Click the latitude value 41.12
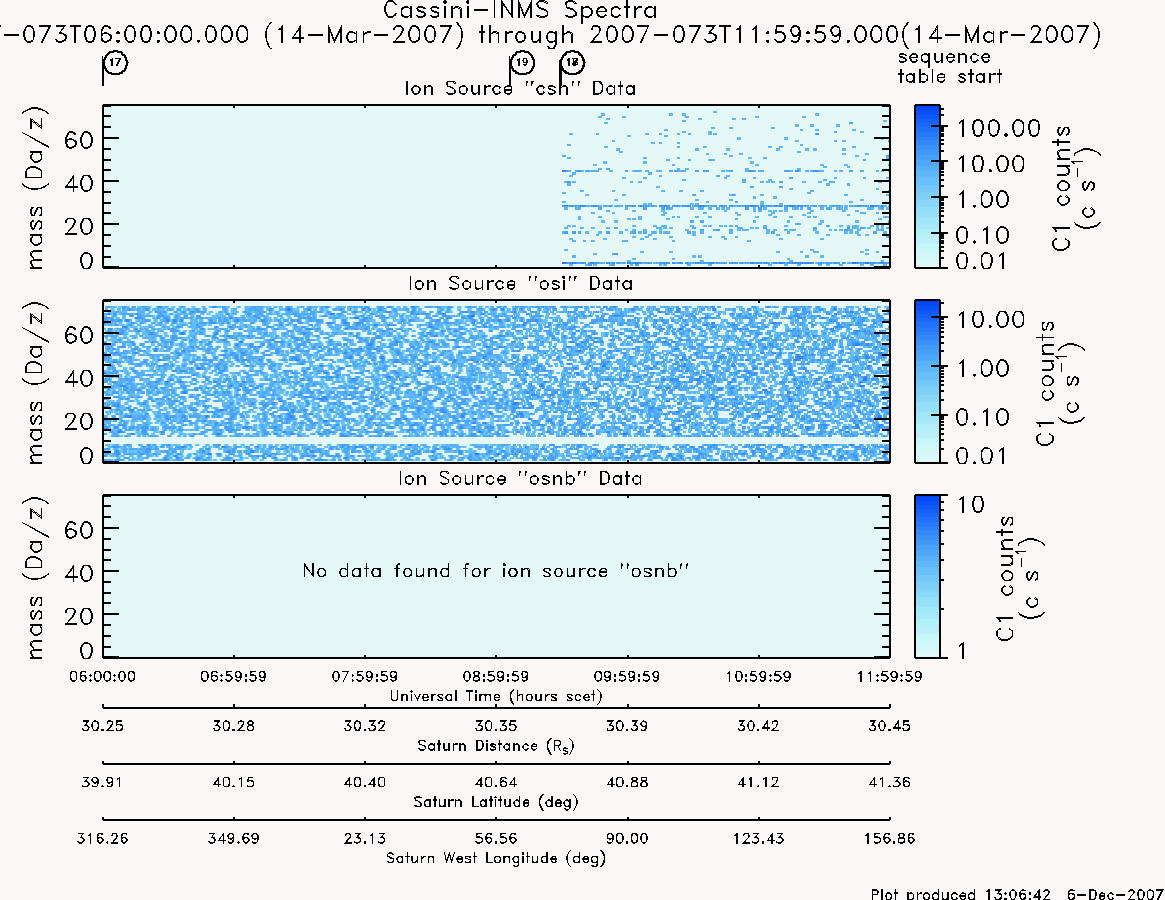This screenshot has width=1165, height=900. [758, 782]
